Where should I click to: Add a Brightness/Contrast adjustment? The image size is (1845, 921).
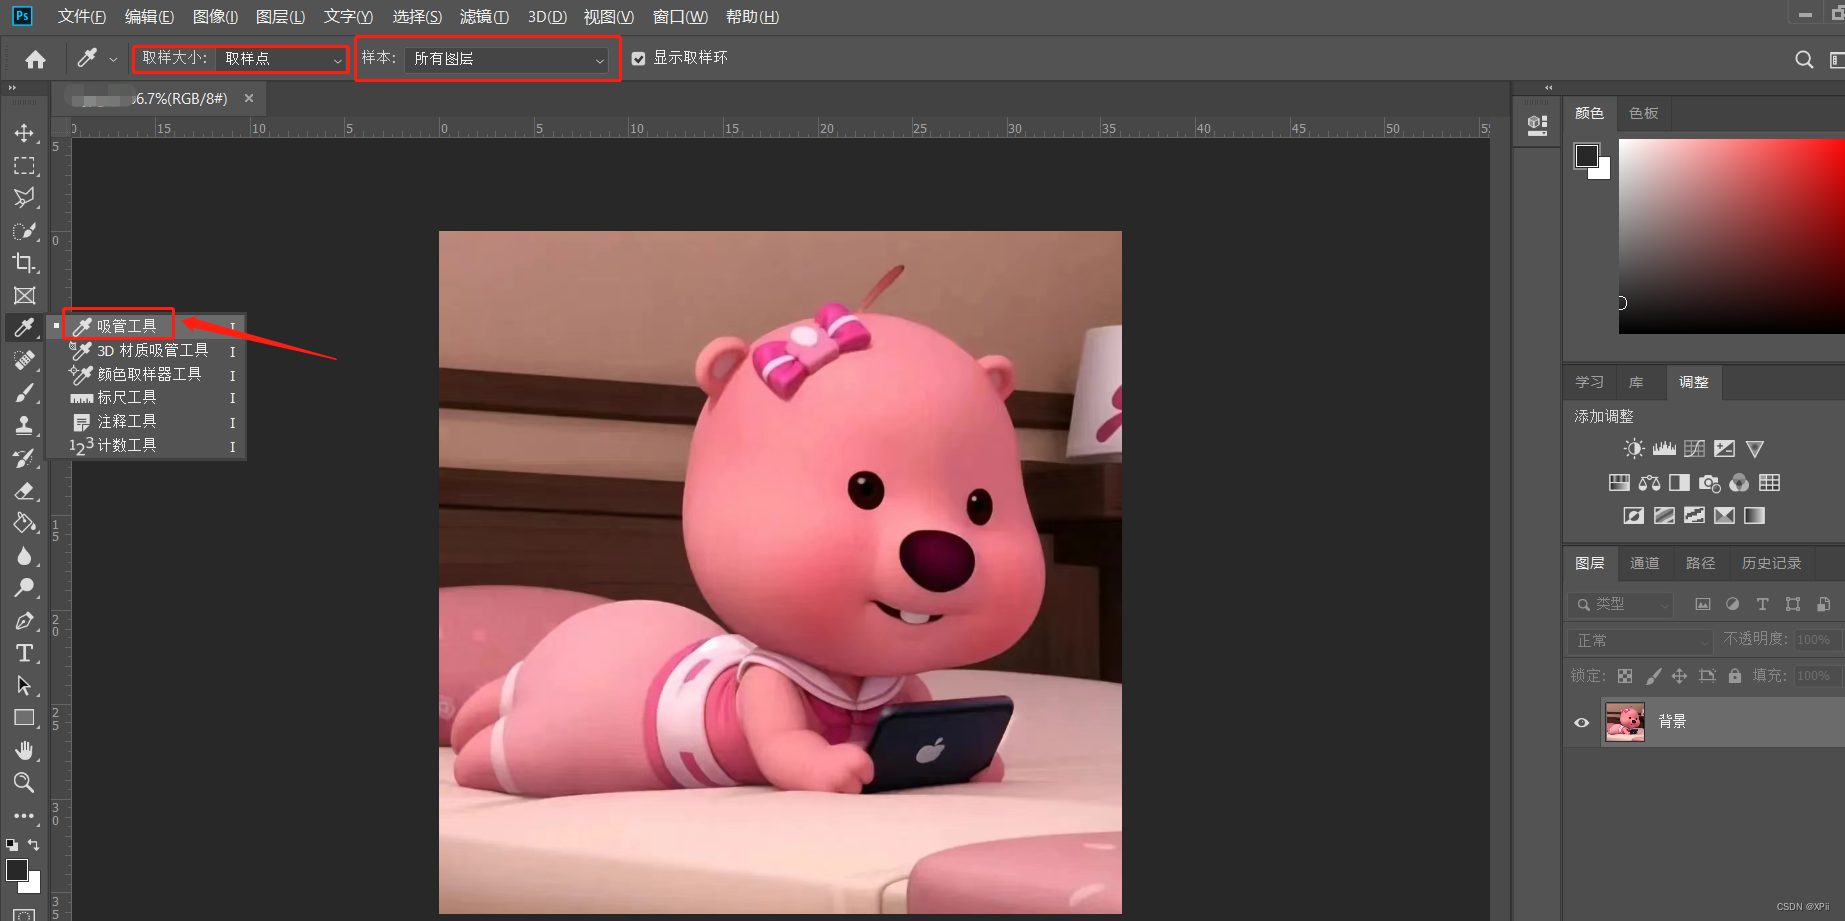1633,448
